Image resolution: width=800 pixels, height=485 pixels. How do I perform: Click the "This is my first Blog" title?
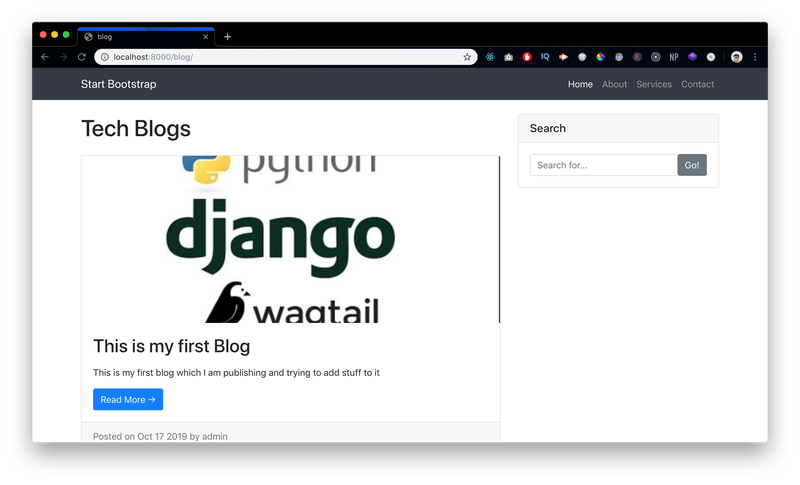(x=171, y=346)
